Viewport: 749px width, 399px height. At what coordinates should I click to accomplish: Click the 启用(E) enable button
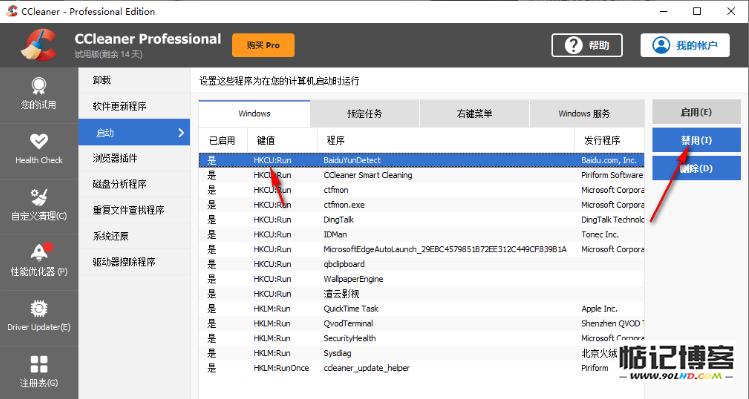(696, 112)
